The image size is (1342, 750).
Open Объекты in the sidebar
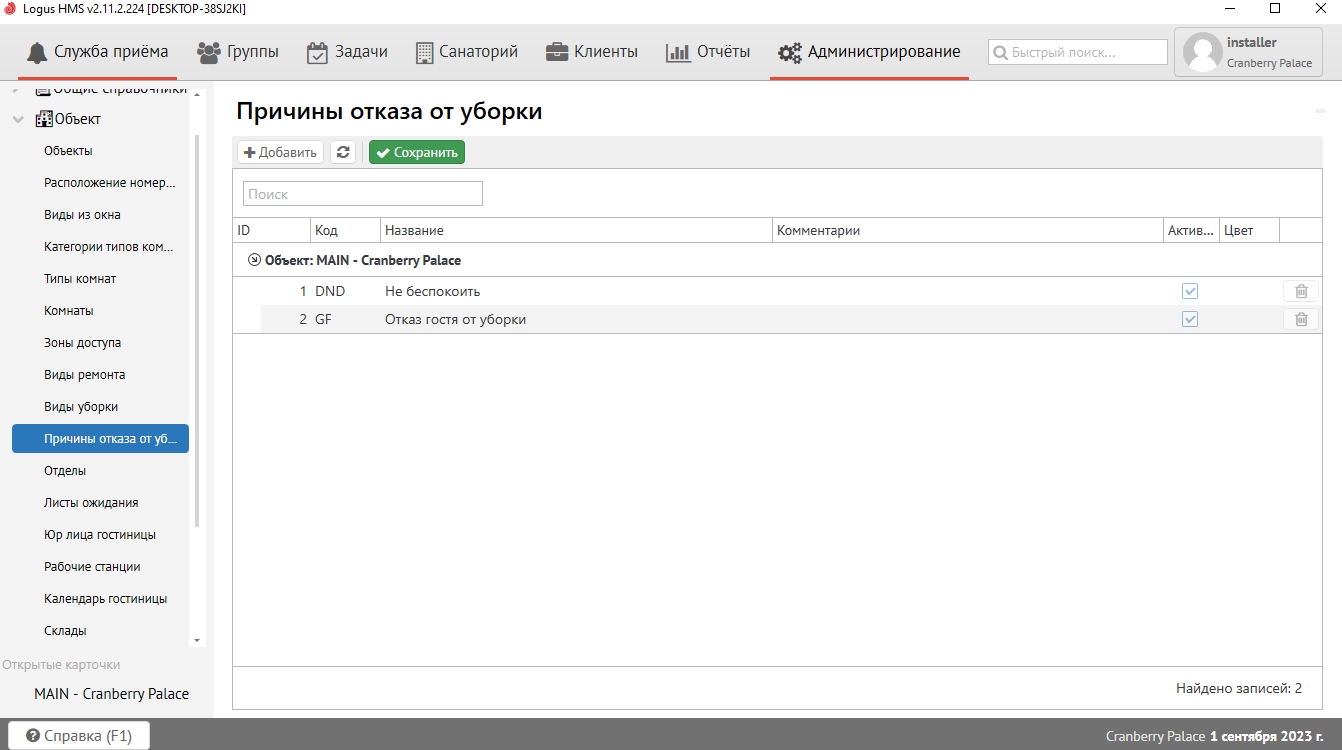click(68, 151)
